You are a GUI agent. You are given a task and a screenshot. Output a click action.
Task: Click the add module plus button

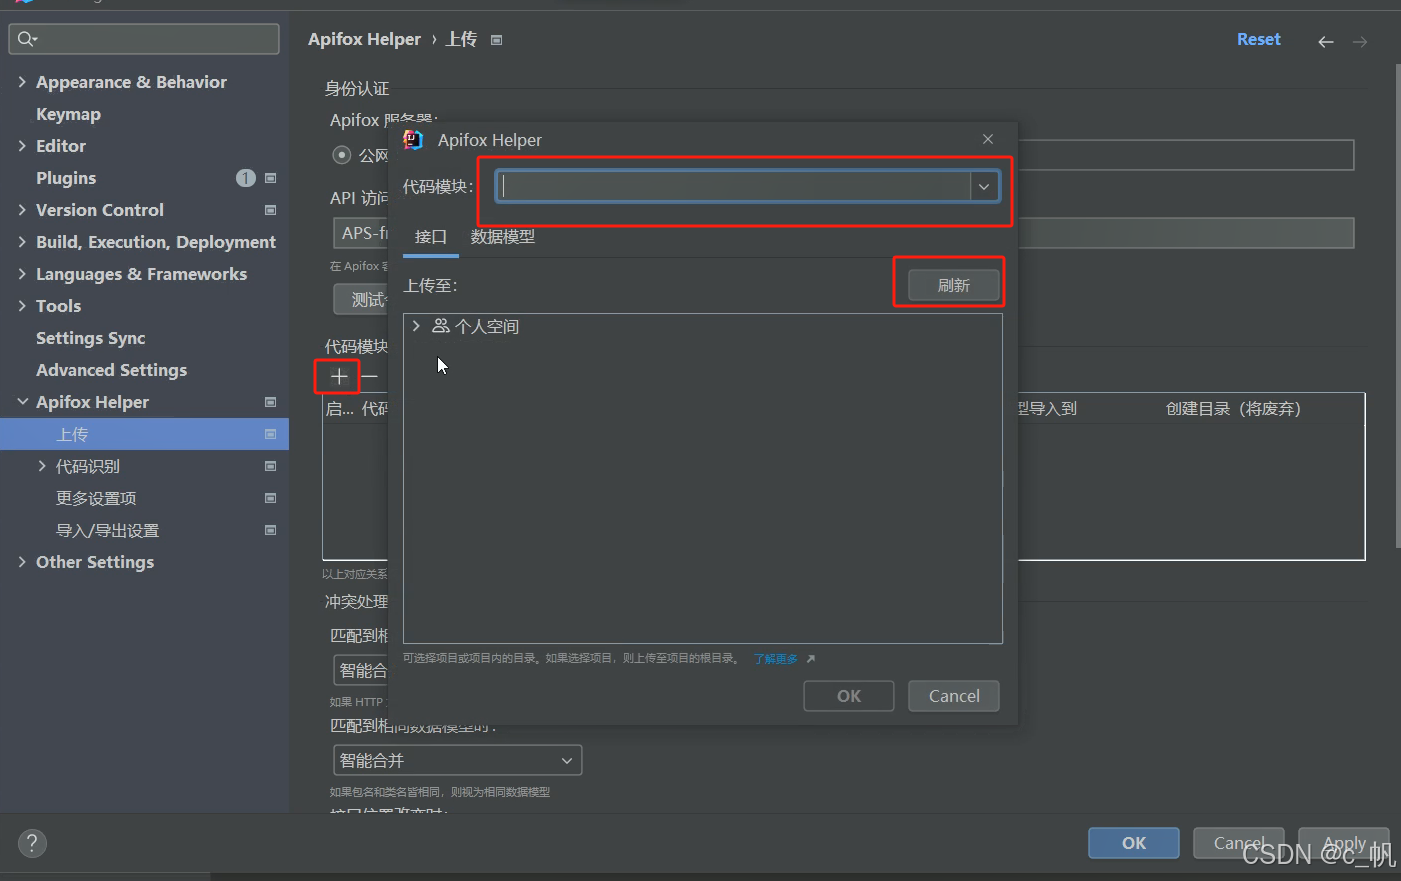click(339, 376)
